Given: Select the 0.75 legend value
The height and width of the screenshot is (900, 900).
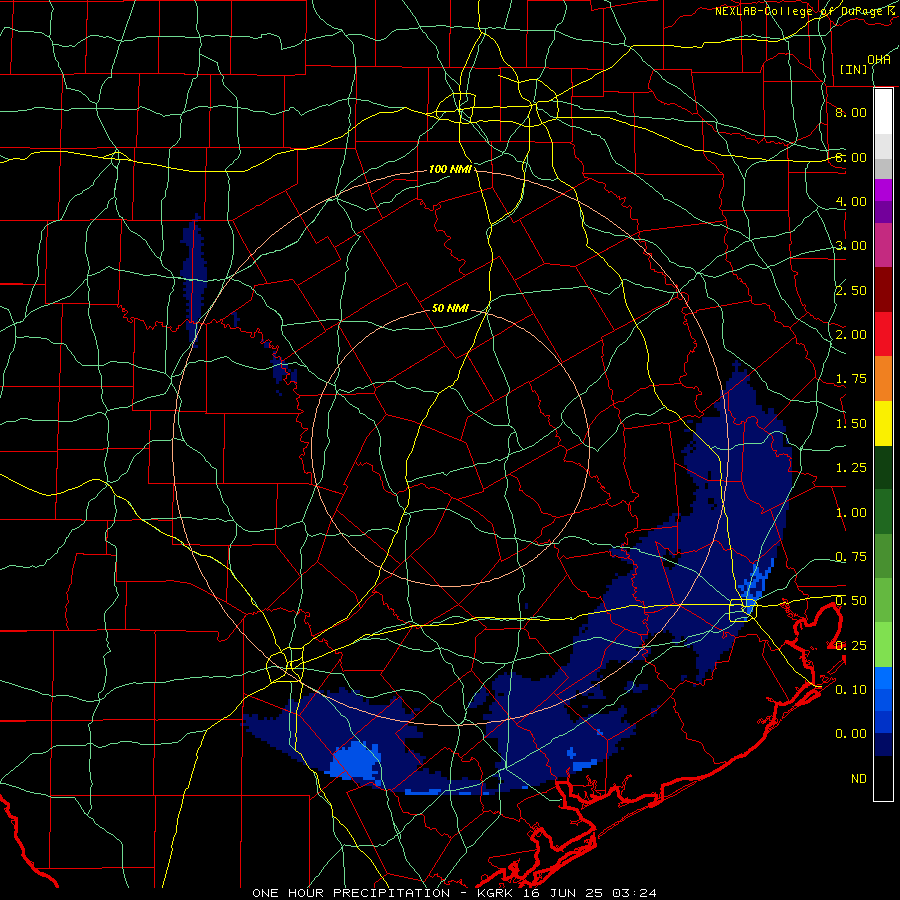Looking at the screenshot, I should [x=851, y=557].
